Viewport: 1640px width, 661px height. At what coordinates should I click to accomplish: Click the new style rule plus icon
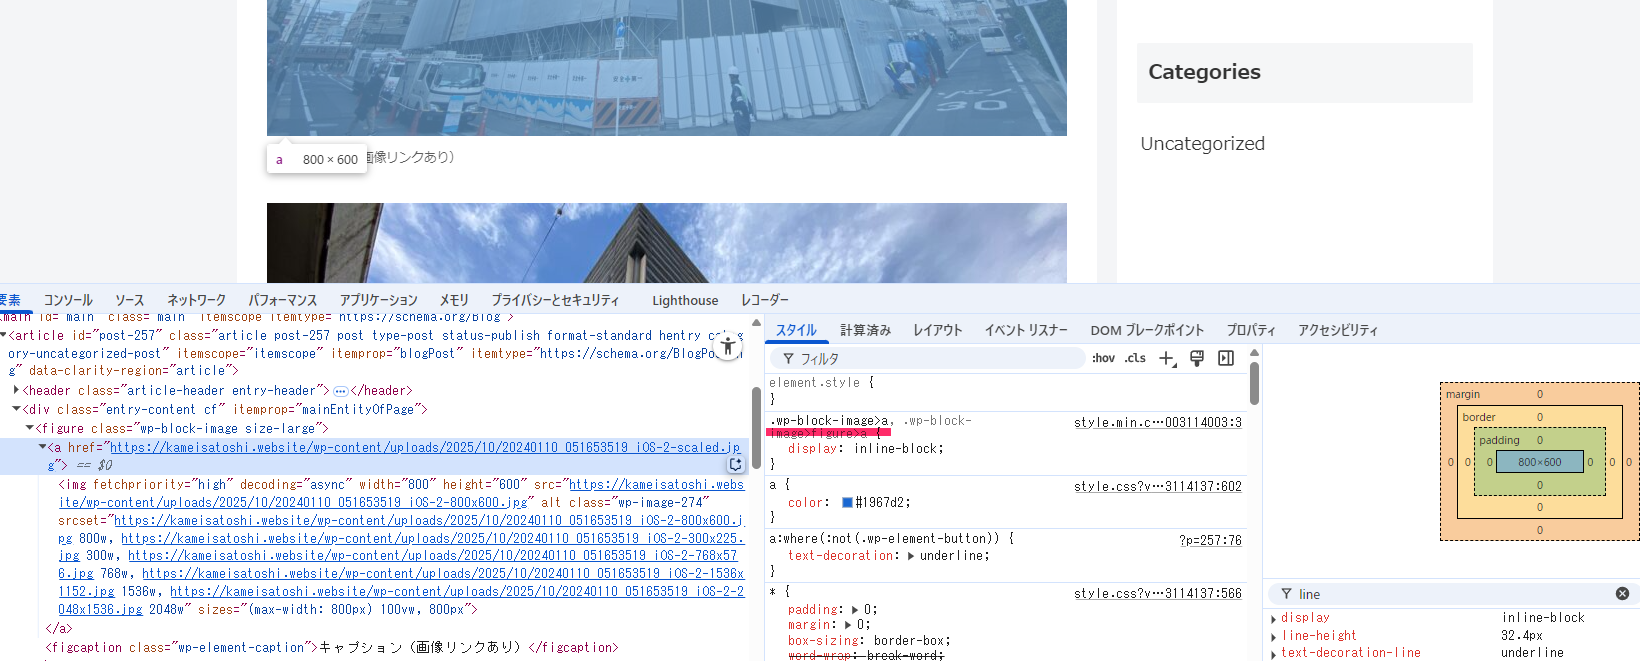pos(1166,359)
